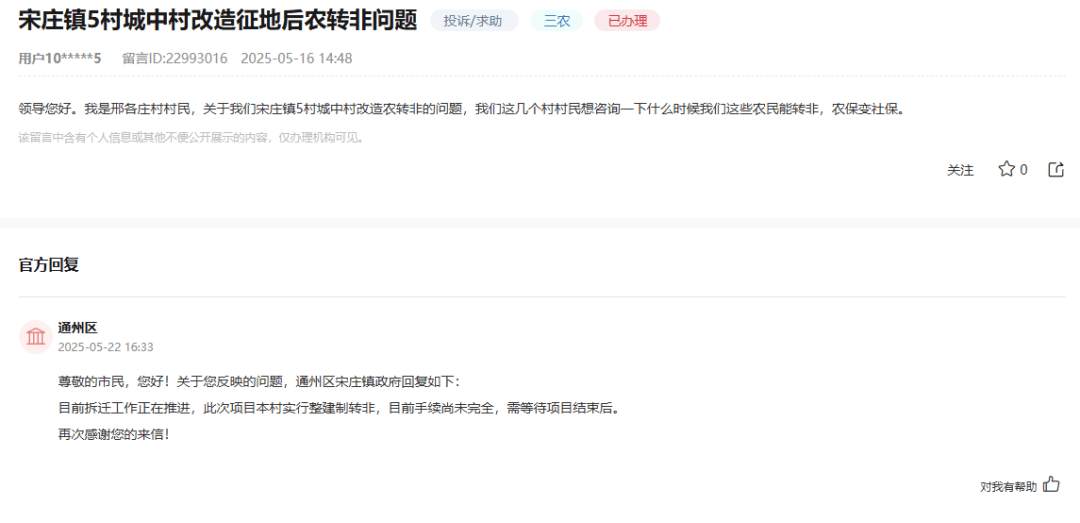Click the favorite count 0
The image size is (1080, 523).
(1024, 170)
